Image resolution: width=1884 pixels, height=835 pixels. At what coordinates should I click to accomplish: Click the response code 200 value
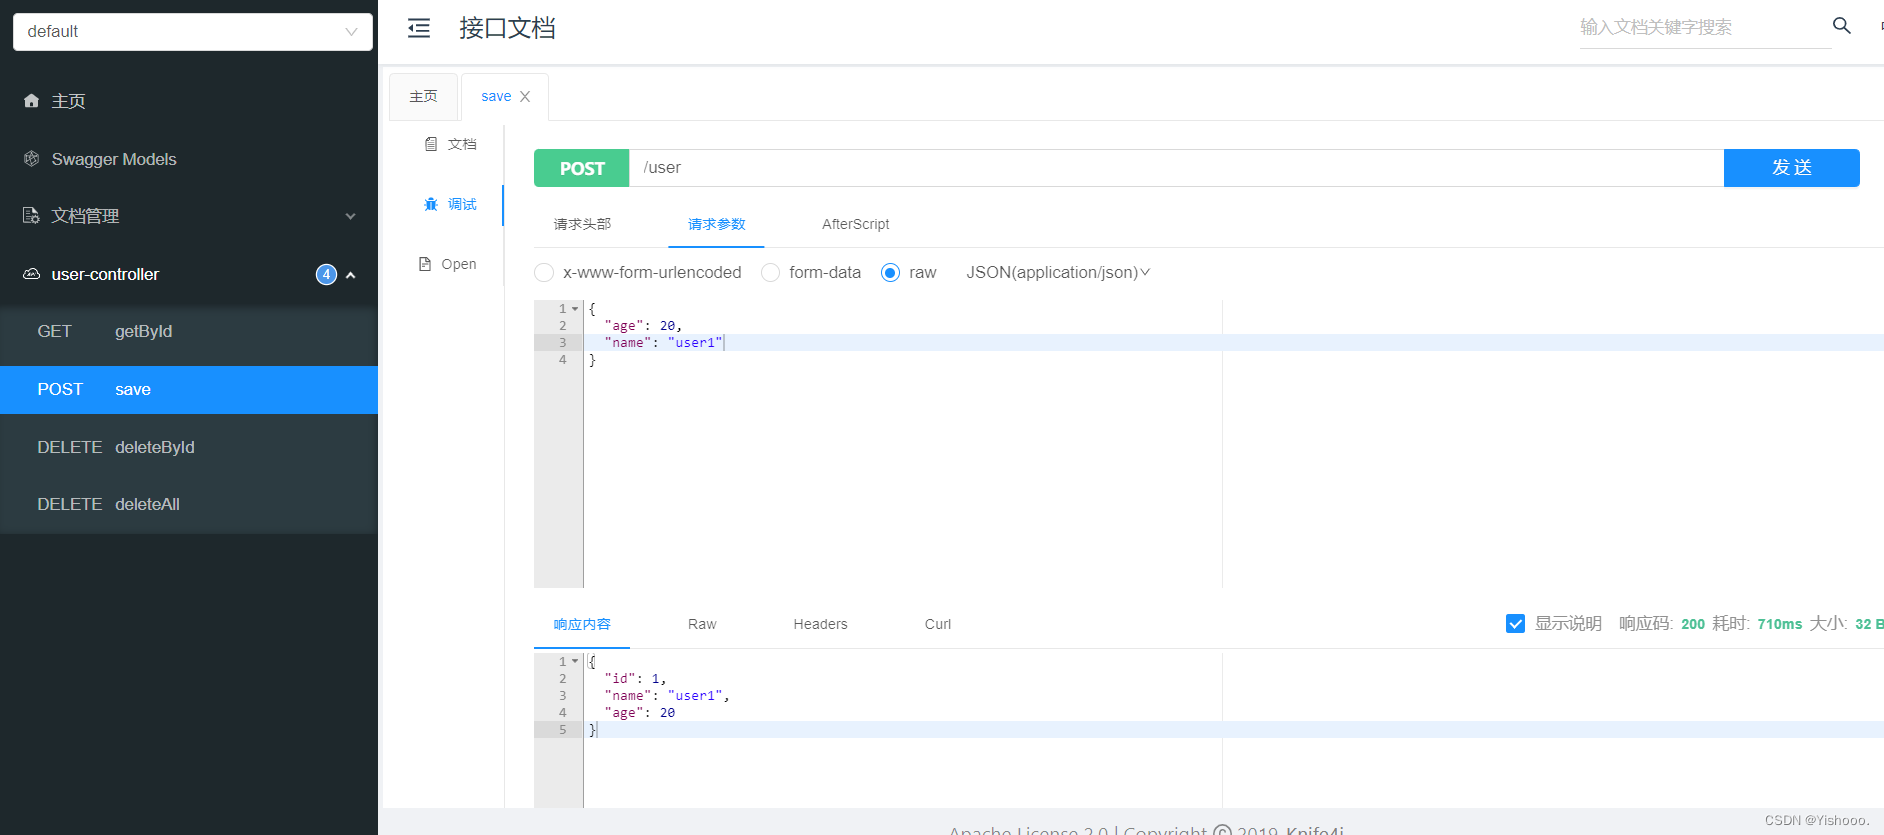pos(1693,624)
